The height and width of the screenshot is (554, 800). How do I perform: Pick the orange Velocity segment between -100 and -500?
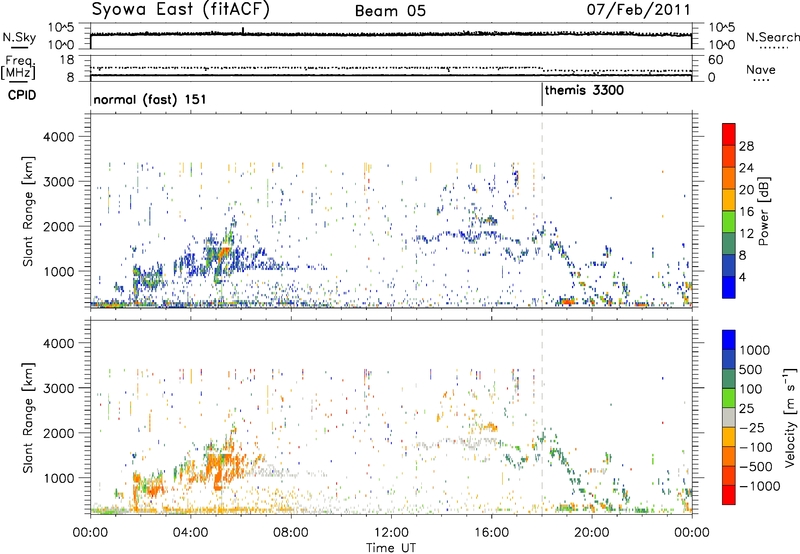729,456
